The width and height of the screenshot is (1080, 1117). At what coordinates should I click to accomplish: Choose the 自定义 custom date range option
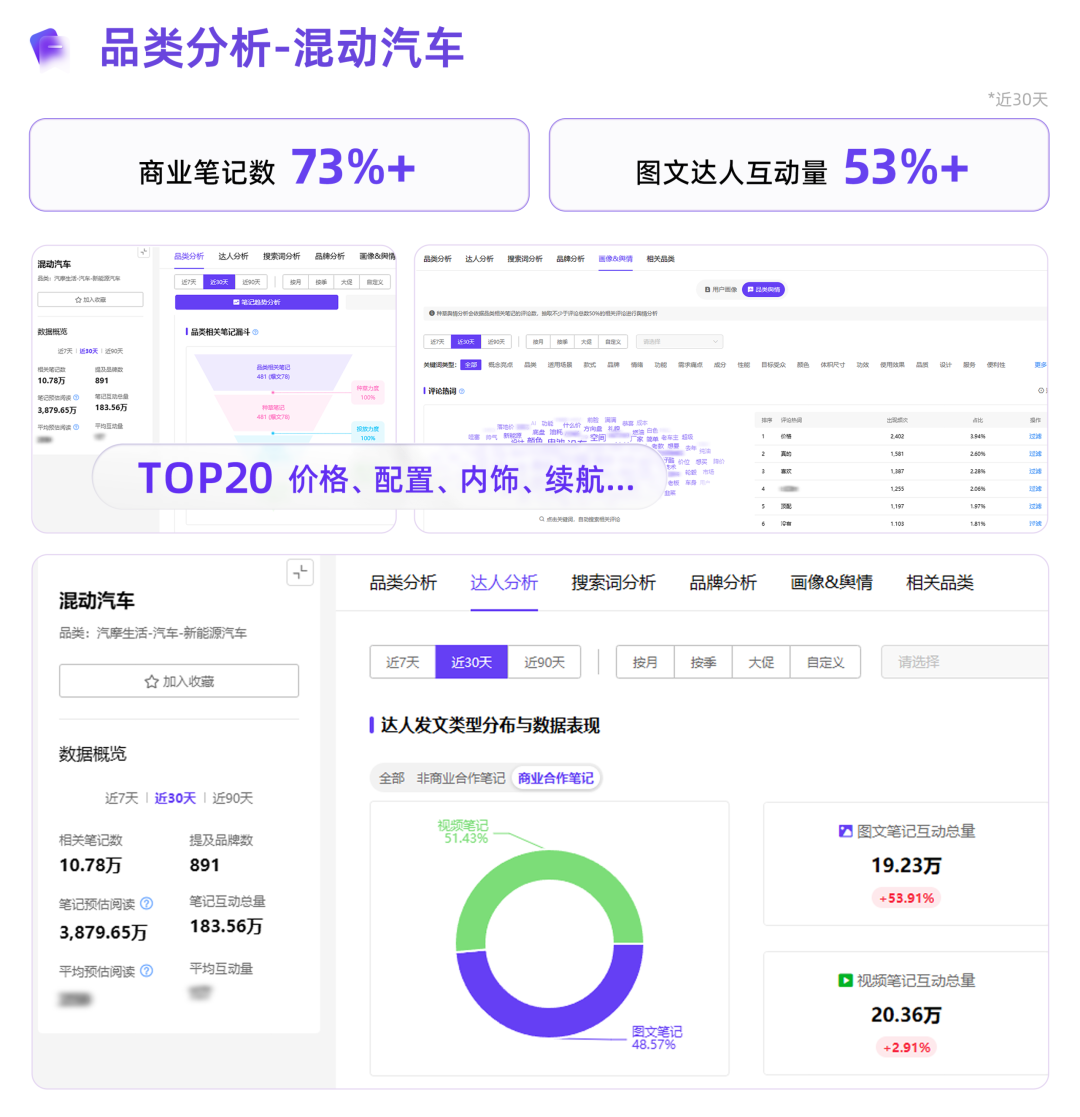(x=825, y=662)
